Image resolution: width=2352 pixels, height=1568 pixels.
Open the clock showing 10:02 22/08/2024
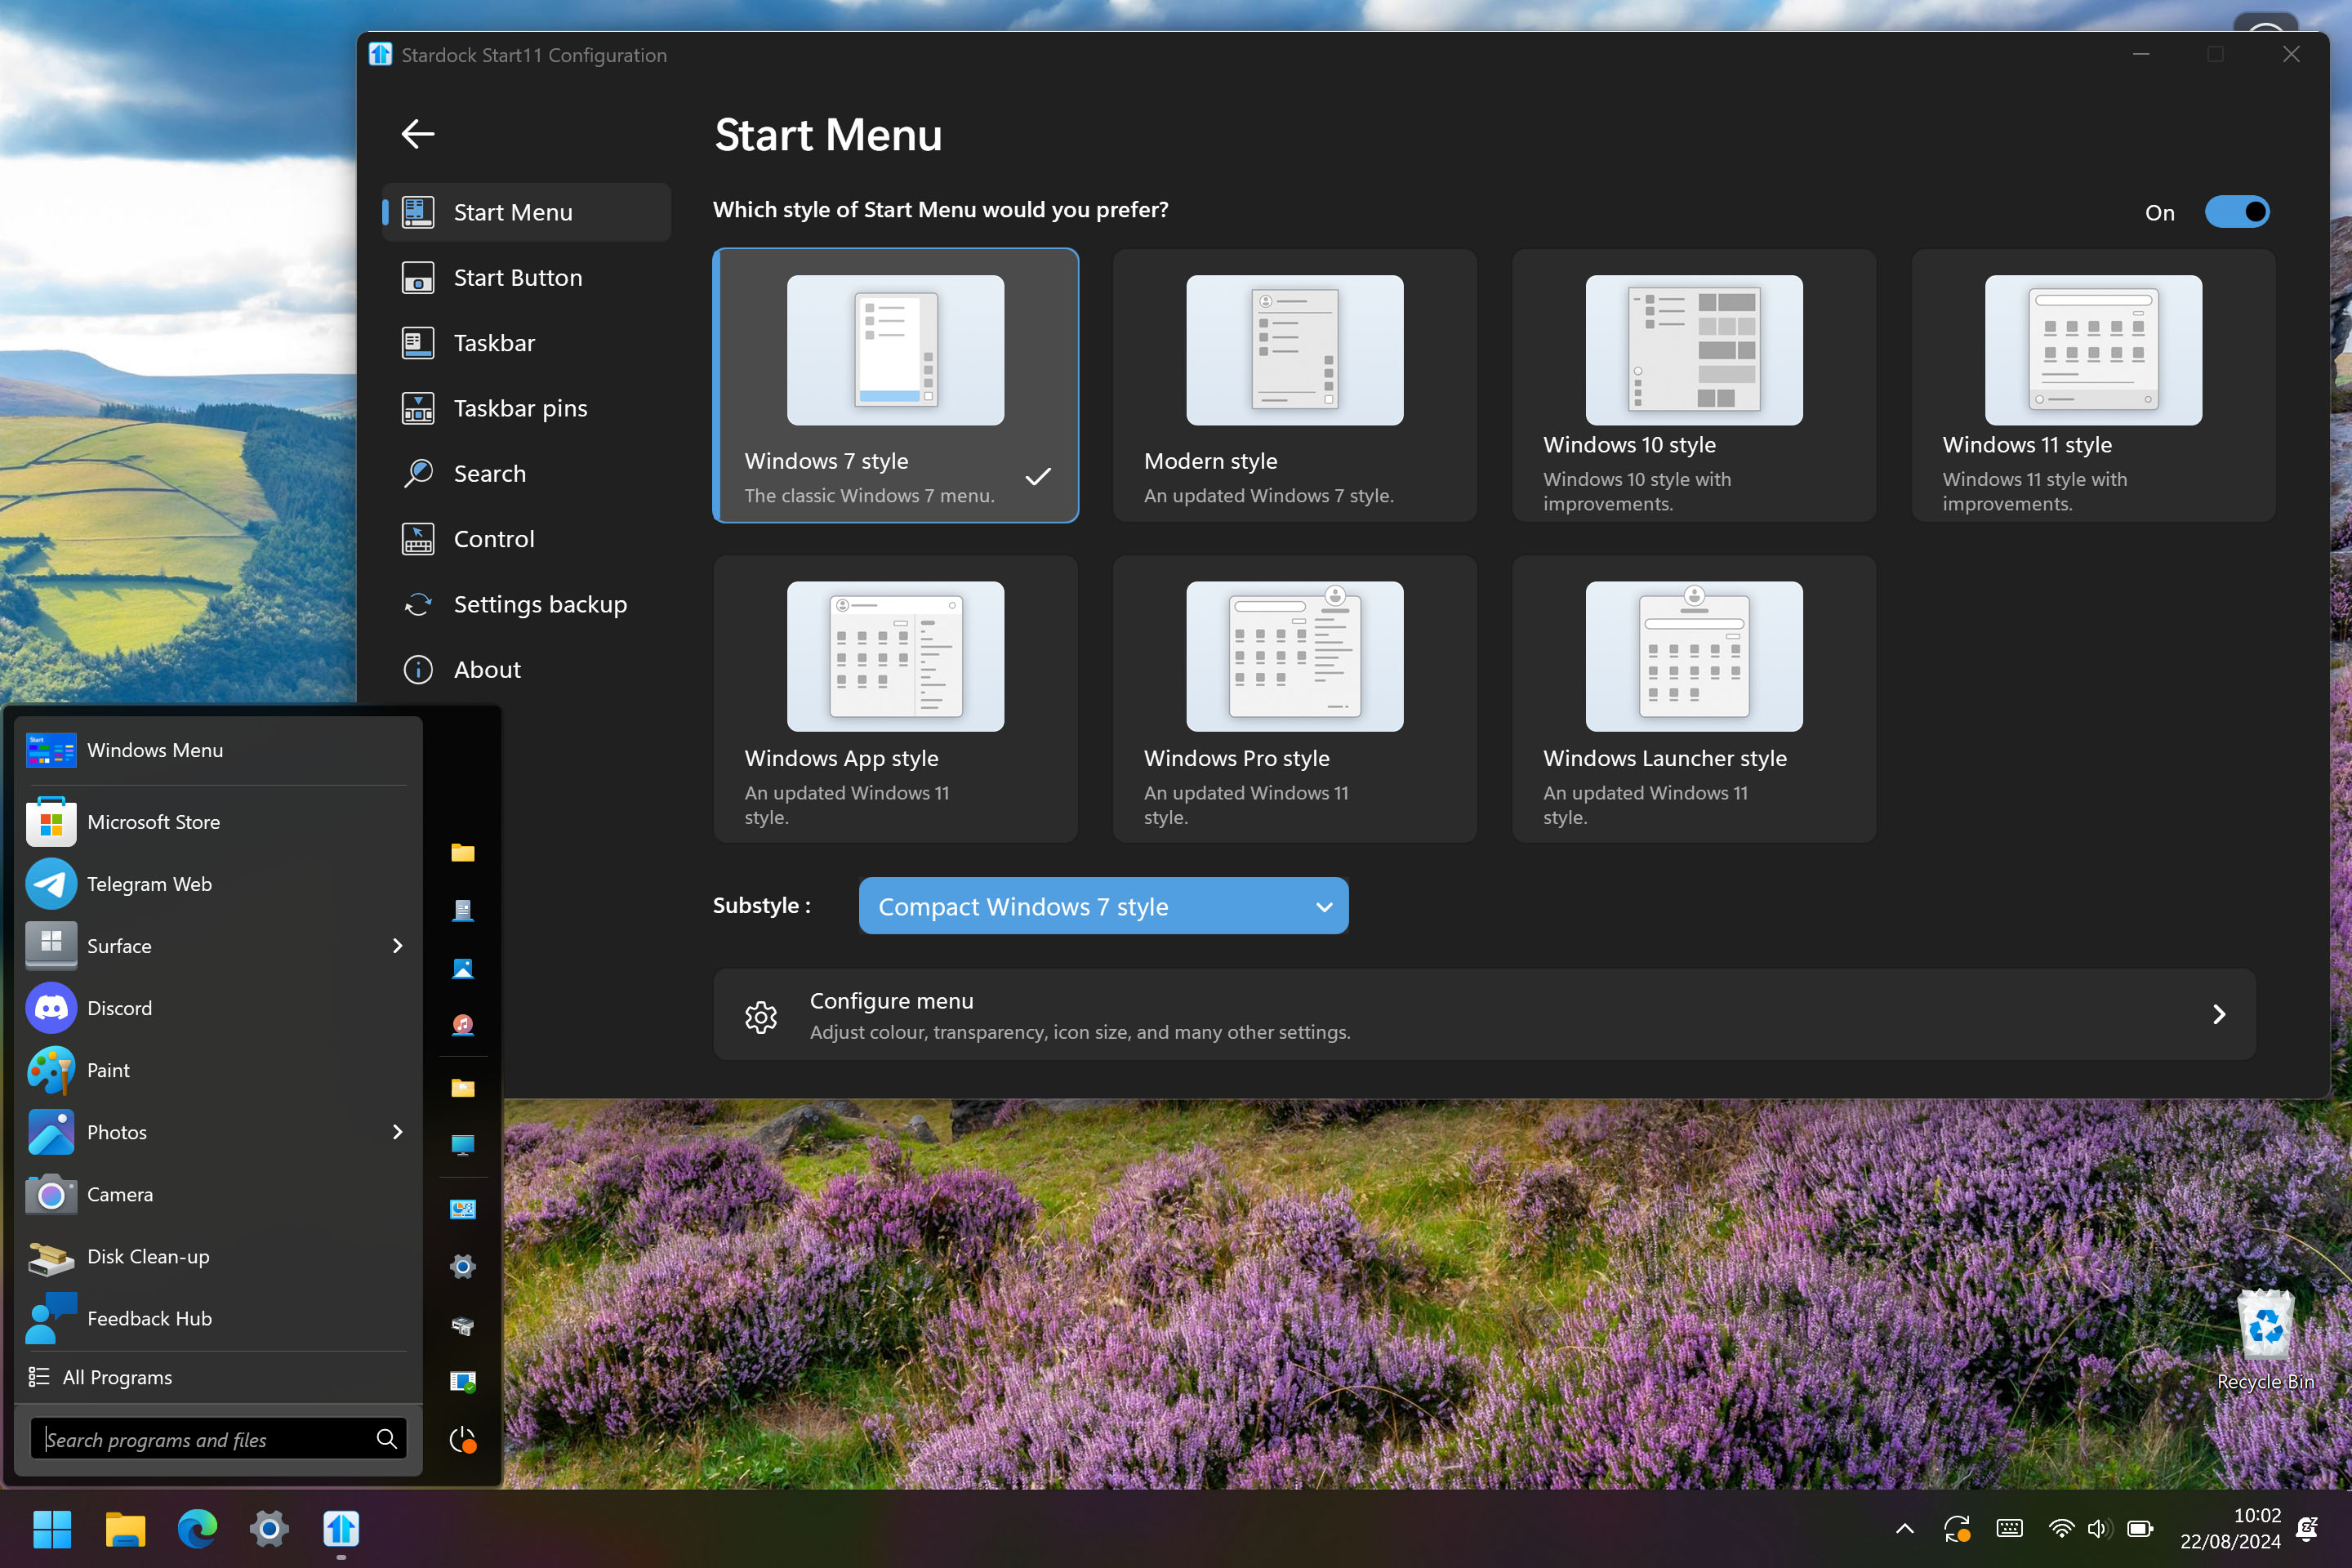pyautogui.click(x=2230, y=1528)
